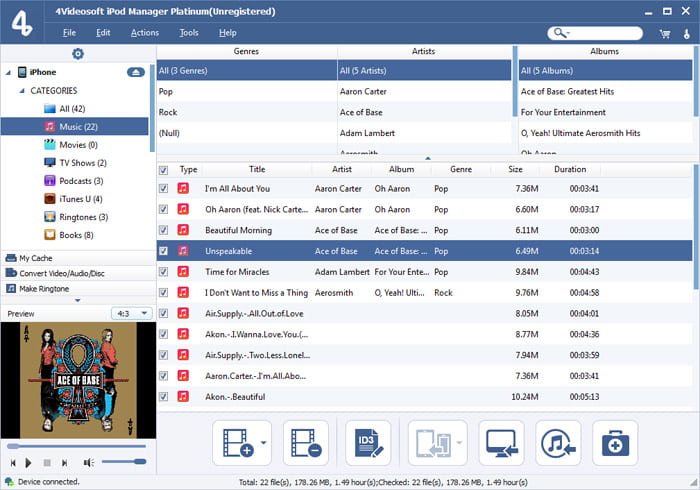Screen dimensions: 700x490
Task: Click the settings gear icon above iPhone
Action: coord(78,54)
